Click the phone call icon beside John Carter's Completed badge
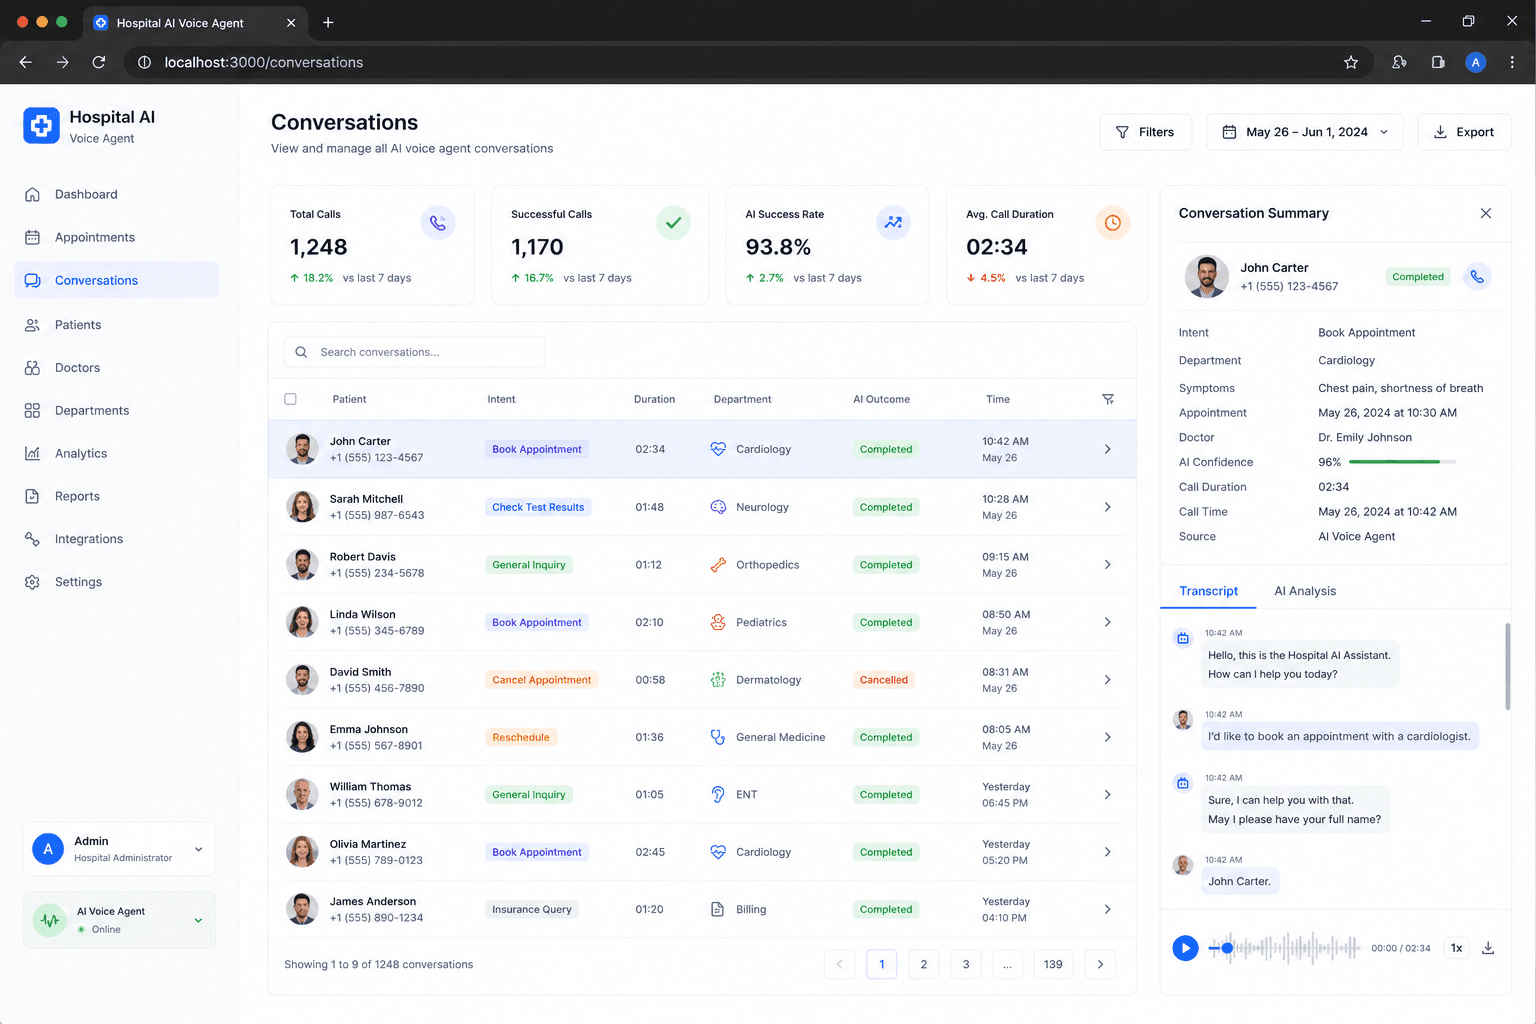 (x=1477, y=277)
